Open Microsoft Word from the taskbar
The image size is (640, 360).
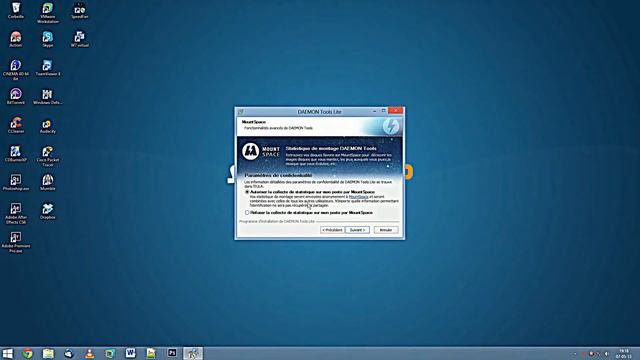click(131, 353)
